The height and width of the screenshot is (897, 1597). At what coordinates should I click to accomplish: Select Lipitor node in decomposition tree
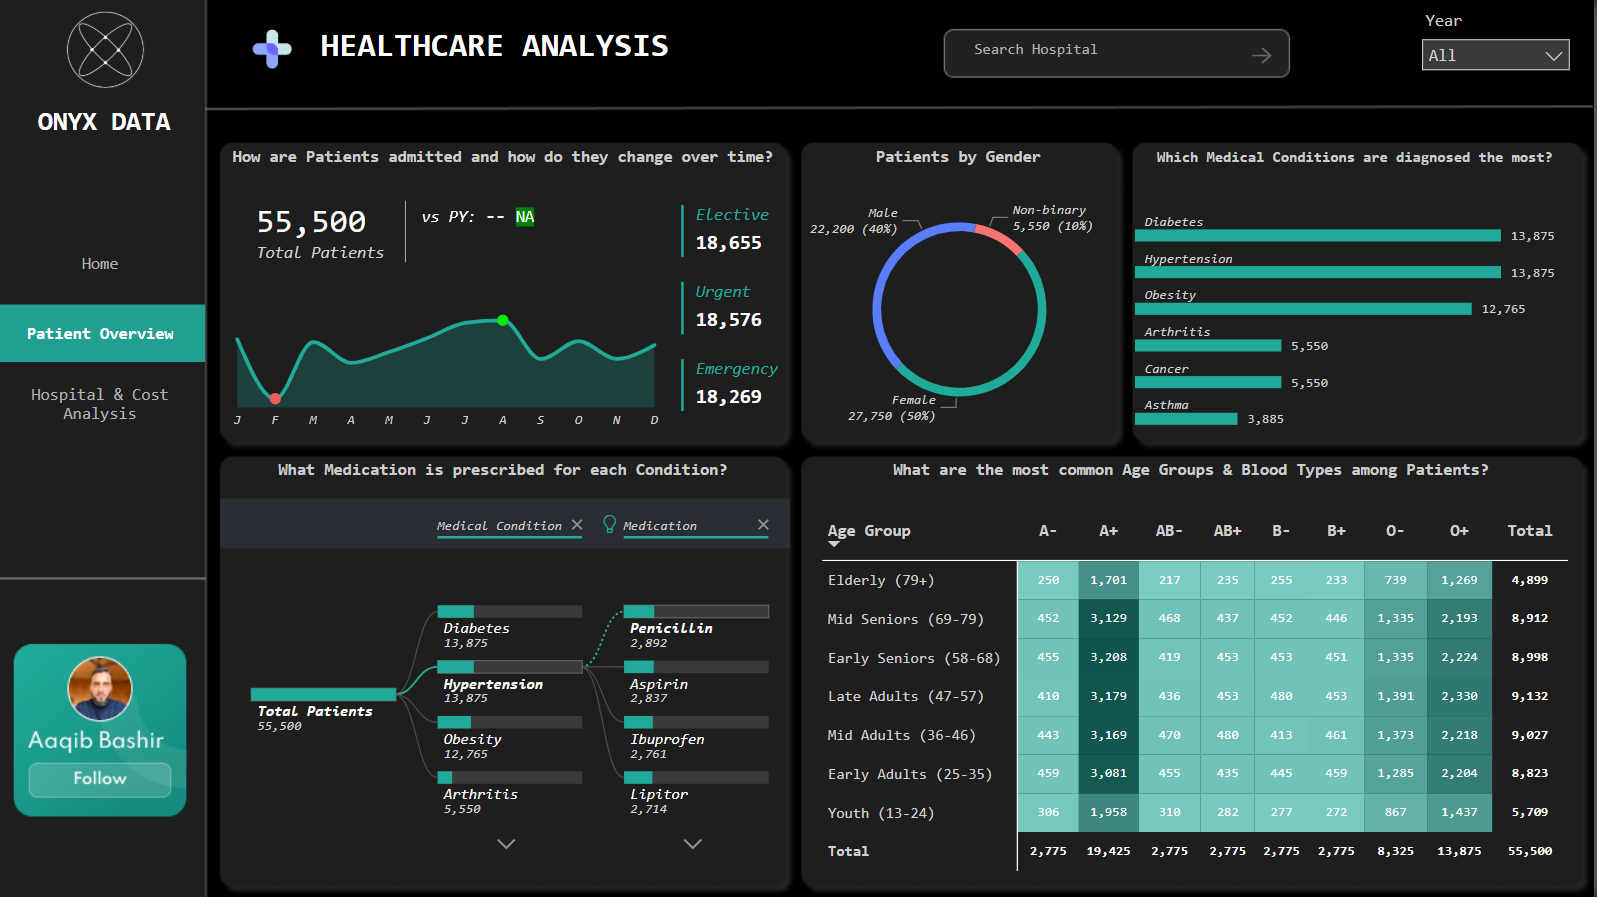(x=696, y=793)
